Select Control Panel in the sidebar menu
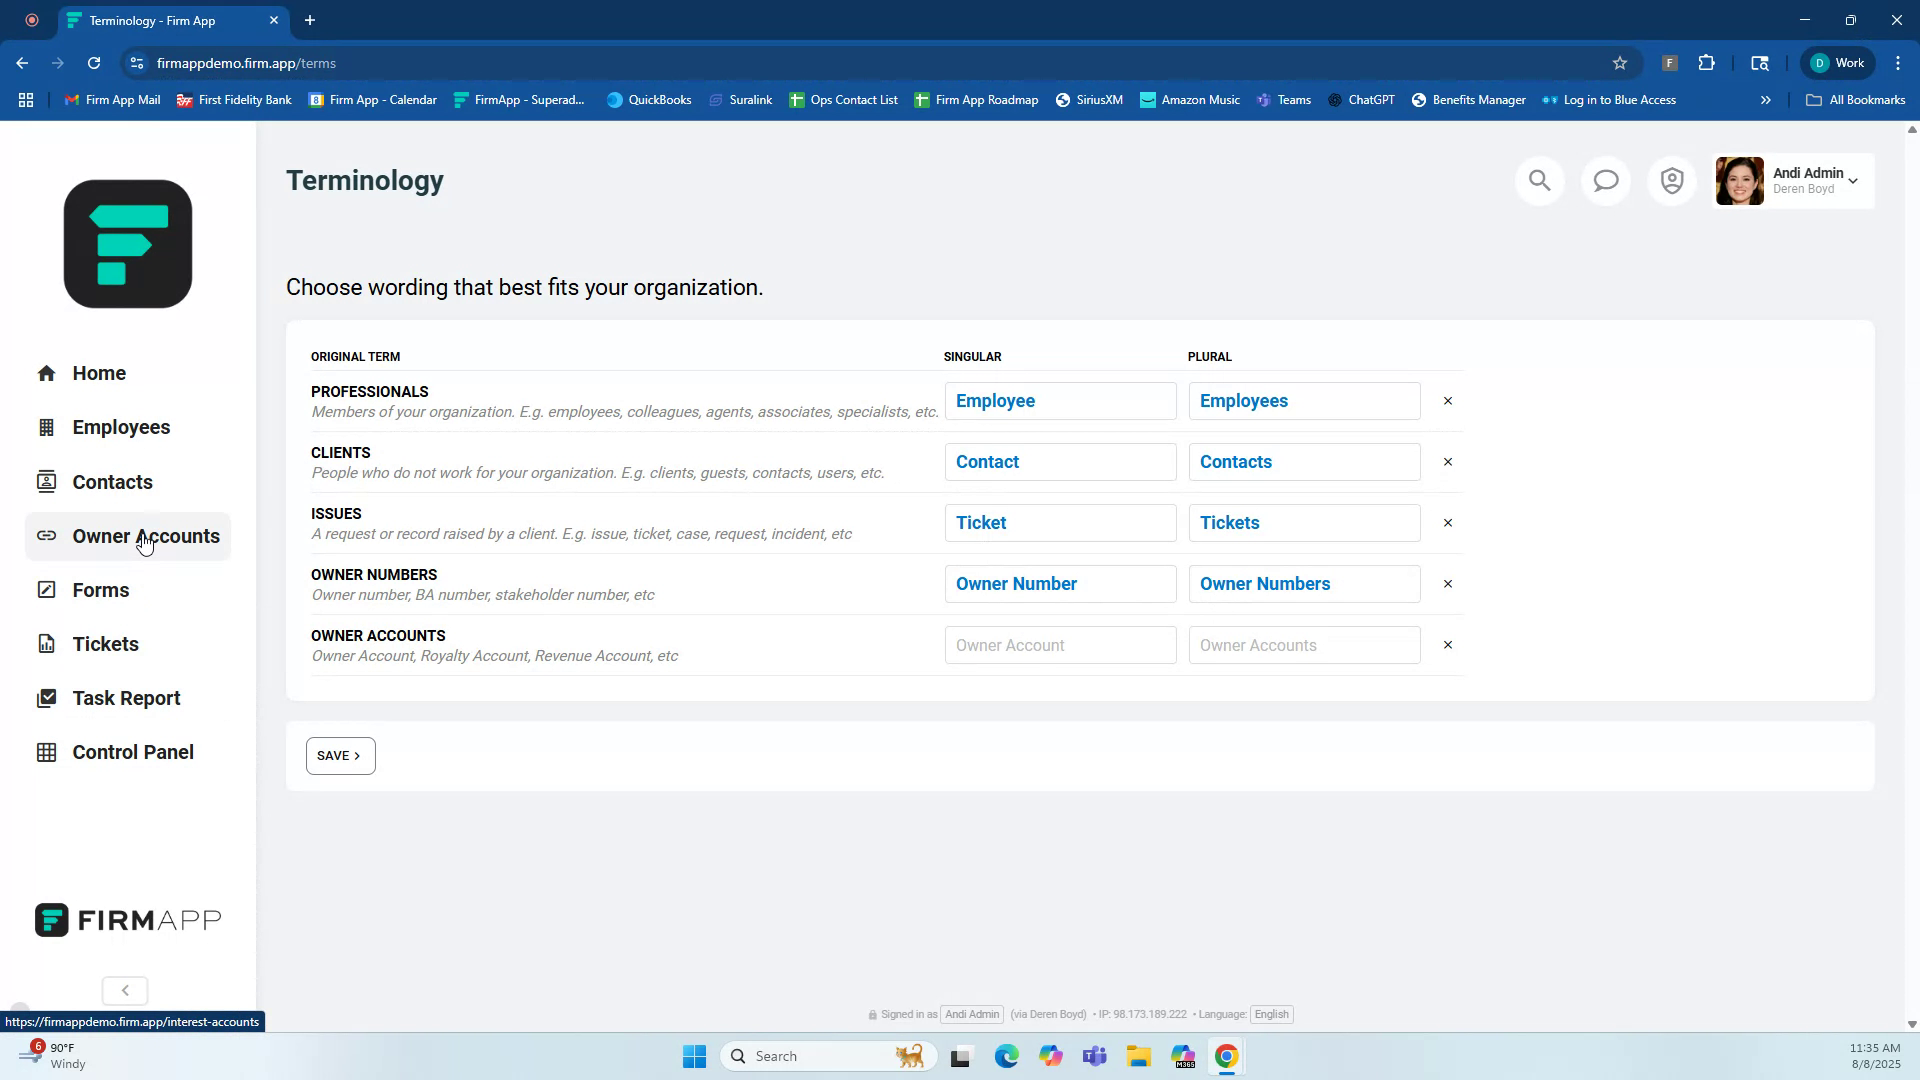This screenshot has height=1080, width=1920. (133, 752)
